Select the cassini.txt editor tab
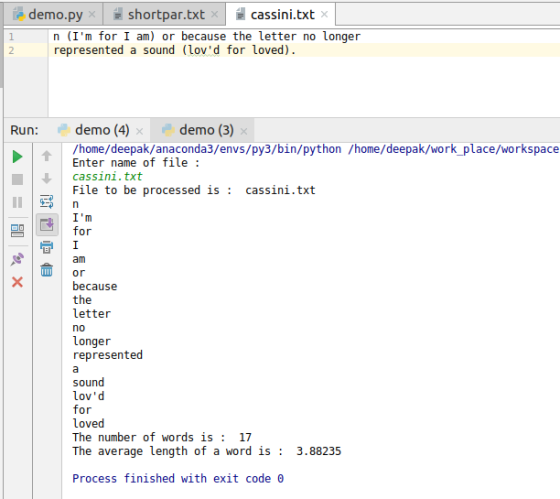 click(281, 15)
